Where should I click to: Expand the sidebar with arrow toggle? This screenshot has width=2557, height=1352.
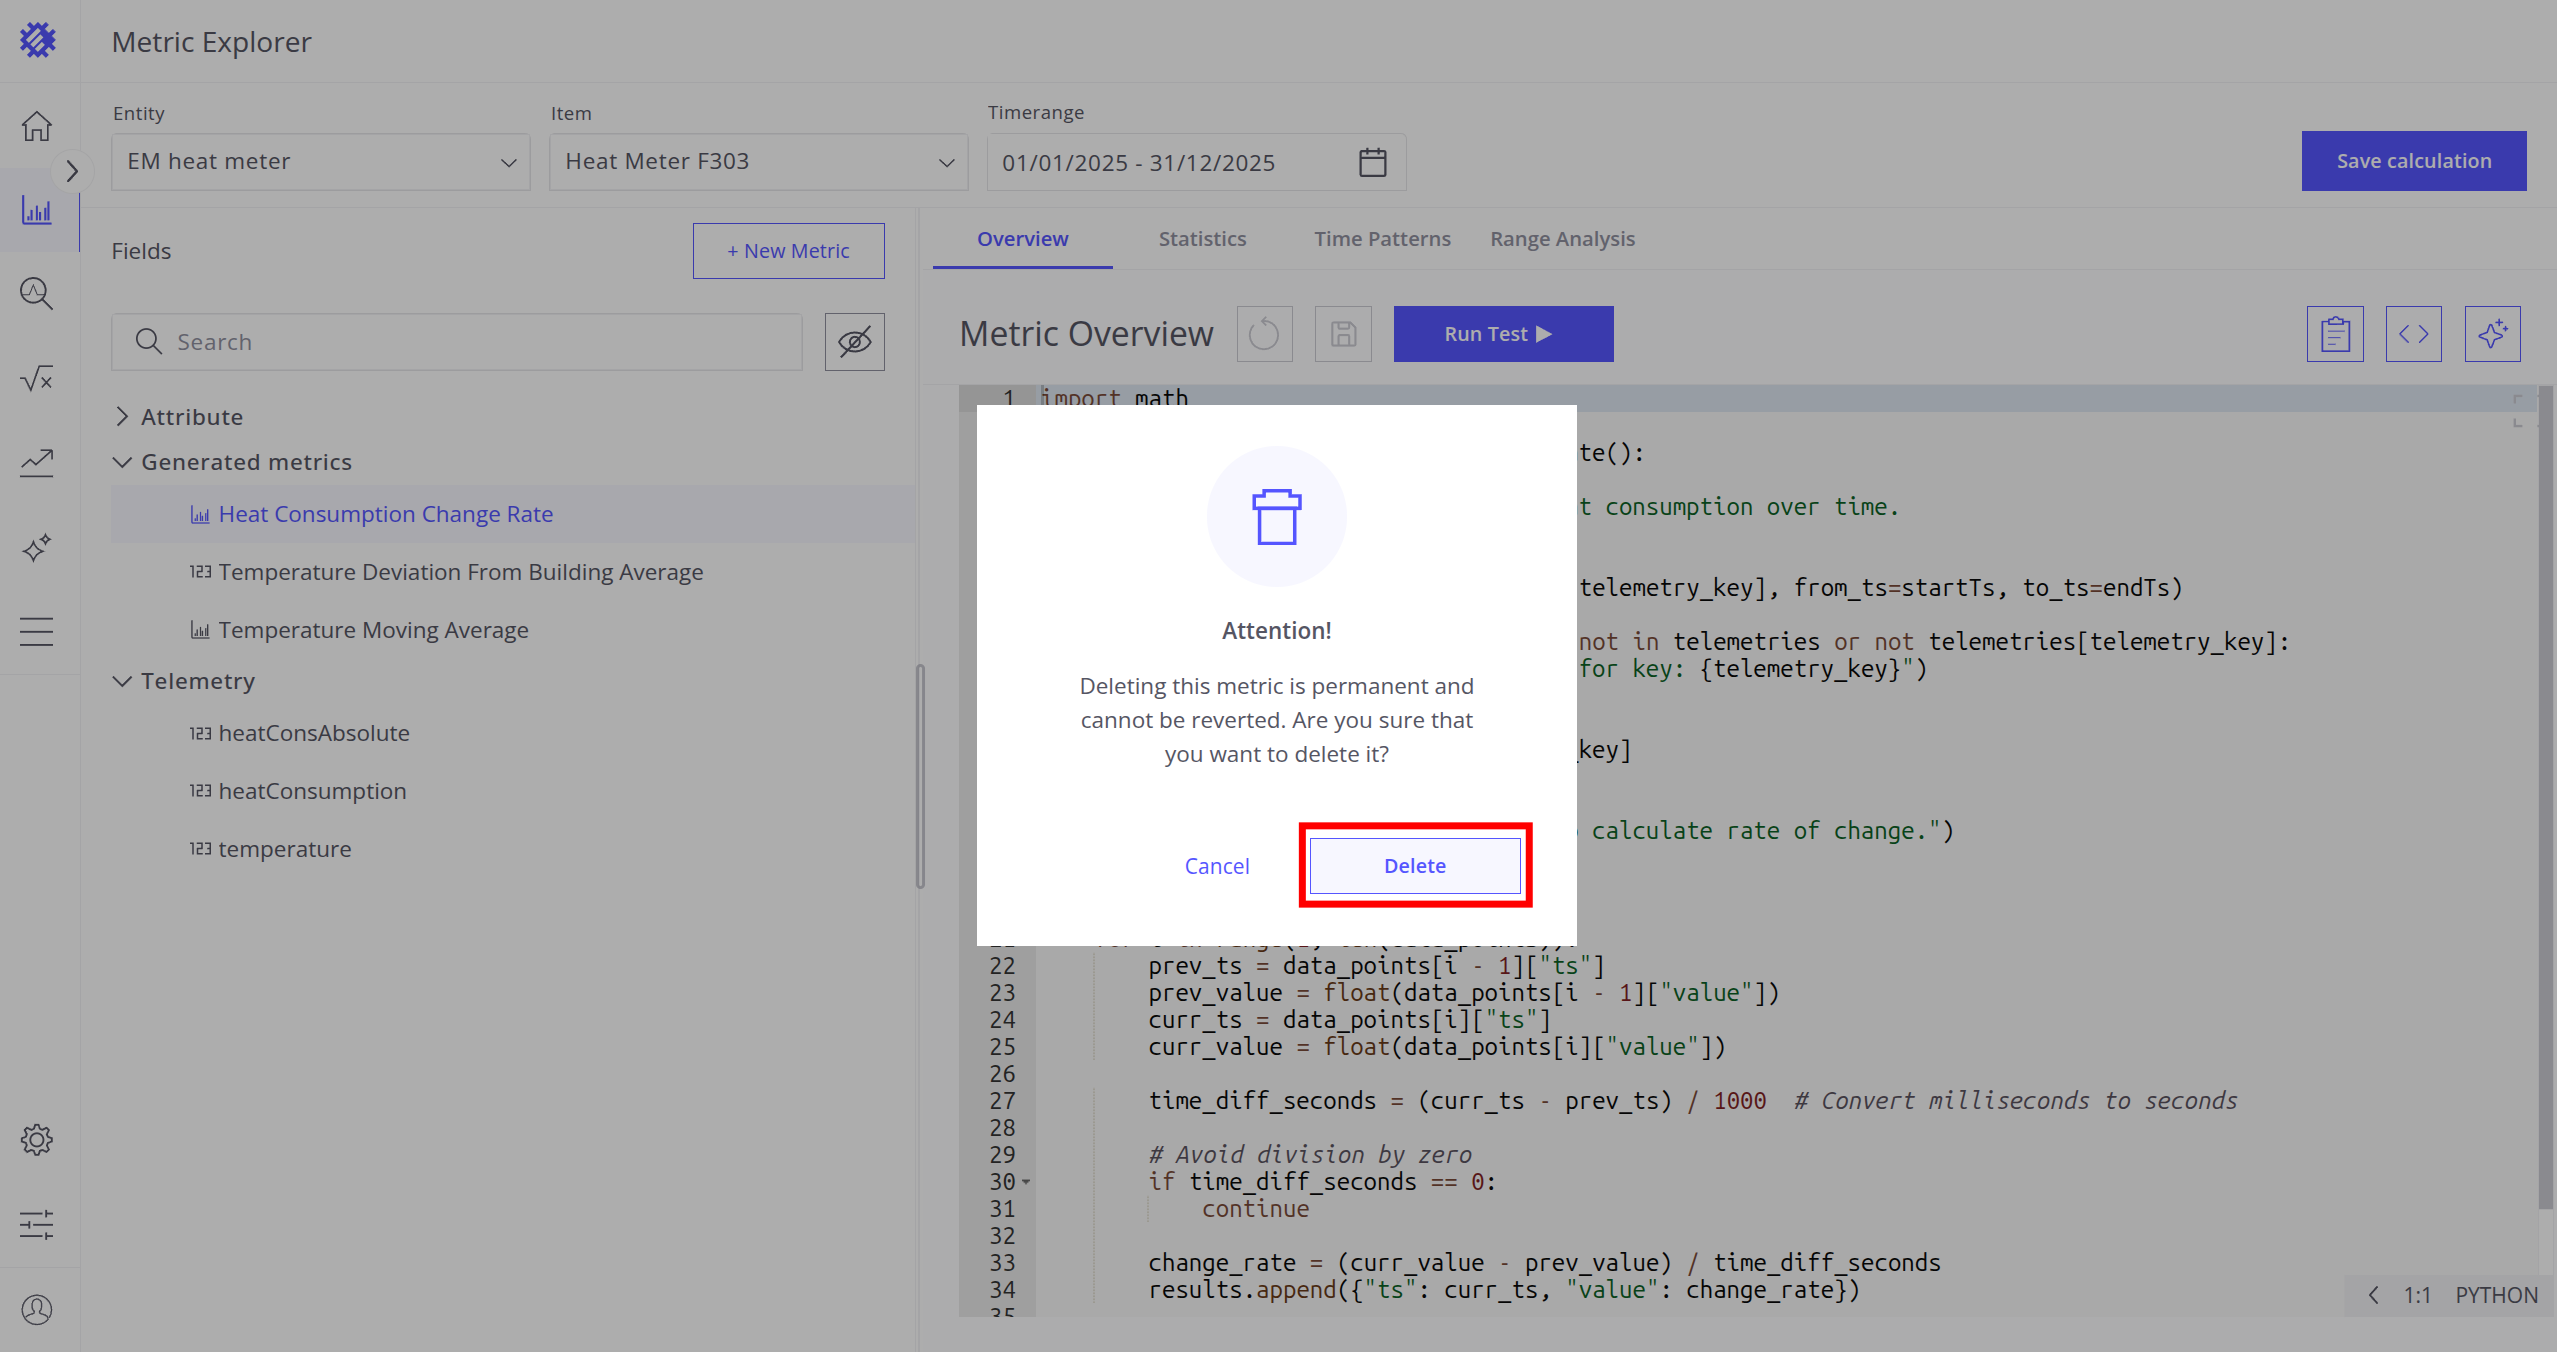coord(71,171)
